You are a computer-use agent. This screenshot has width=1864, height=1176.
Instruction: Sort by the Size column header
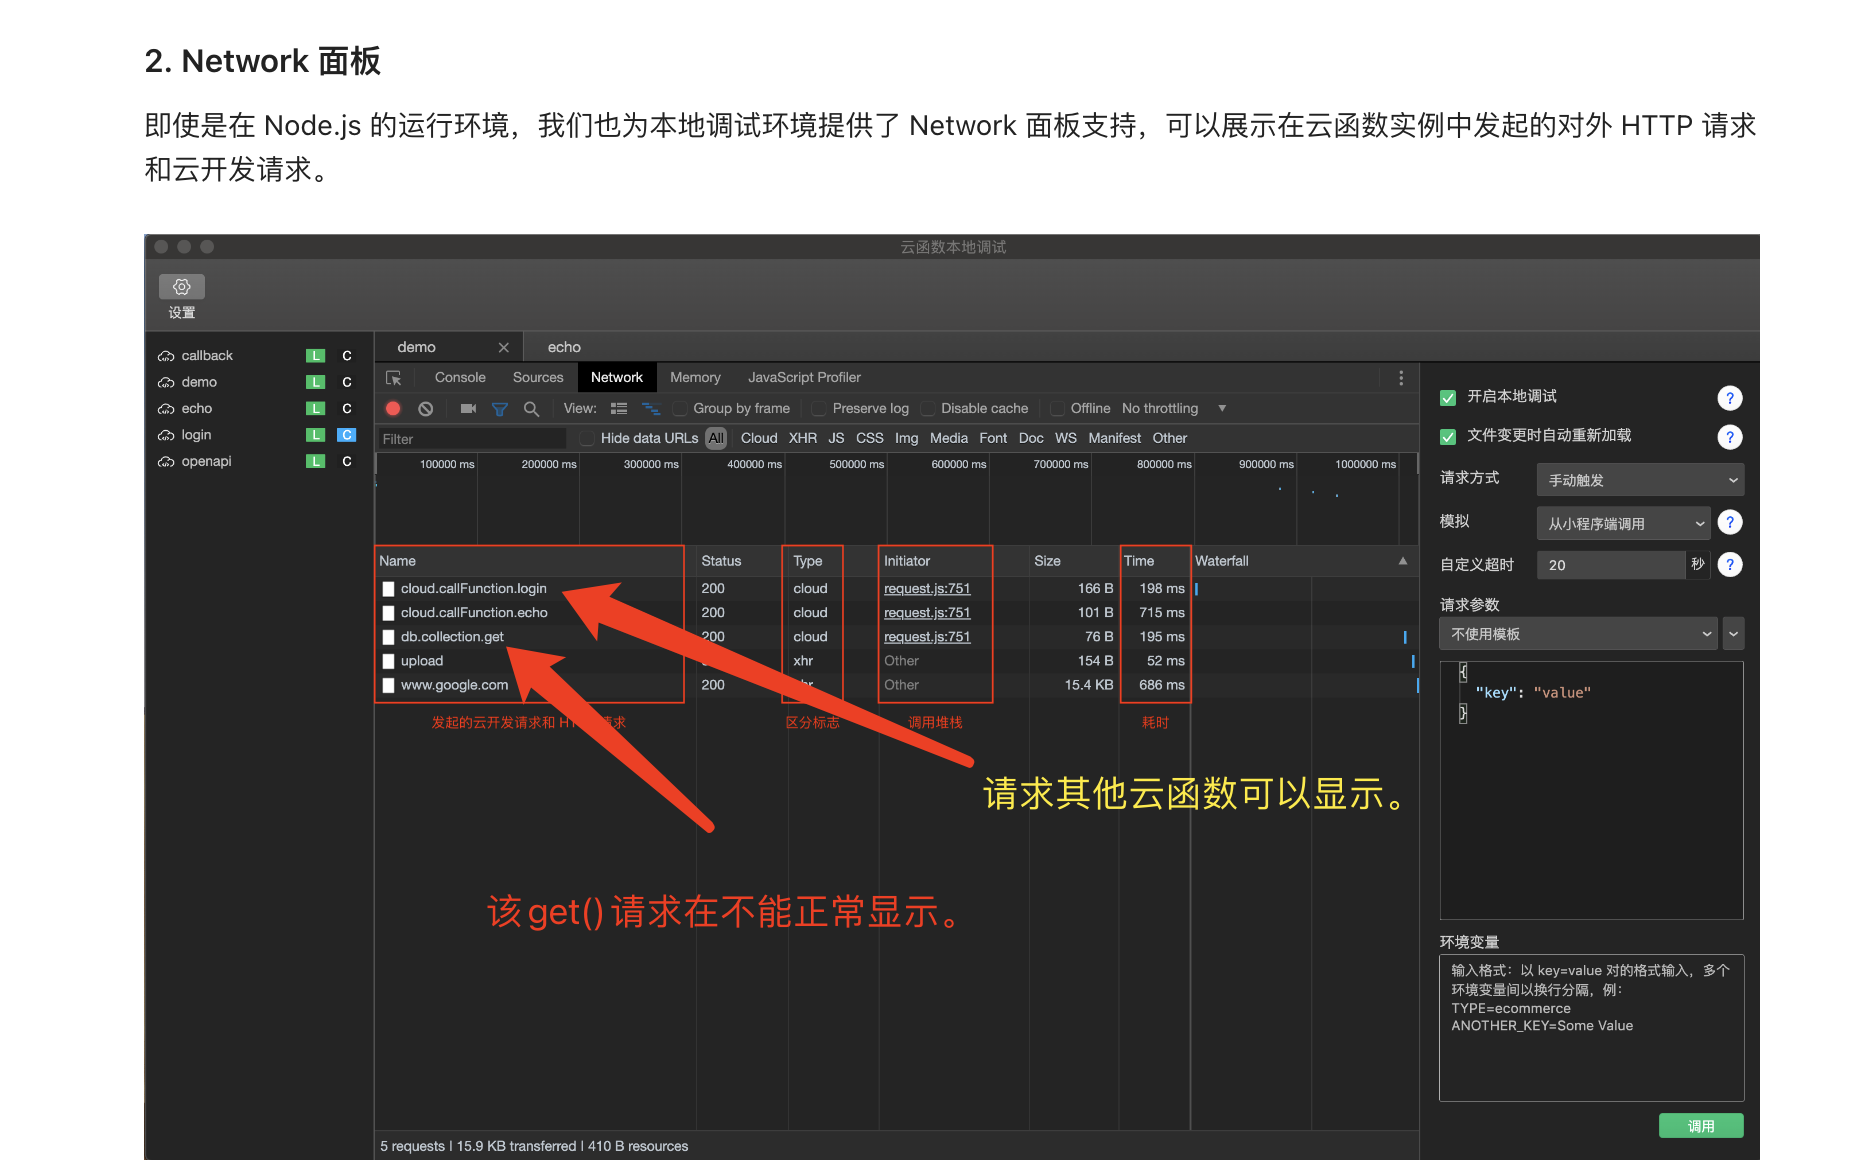click(x=1047, y=561)
